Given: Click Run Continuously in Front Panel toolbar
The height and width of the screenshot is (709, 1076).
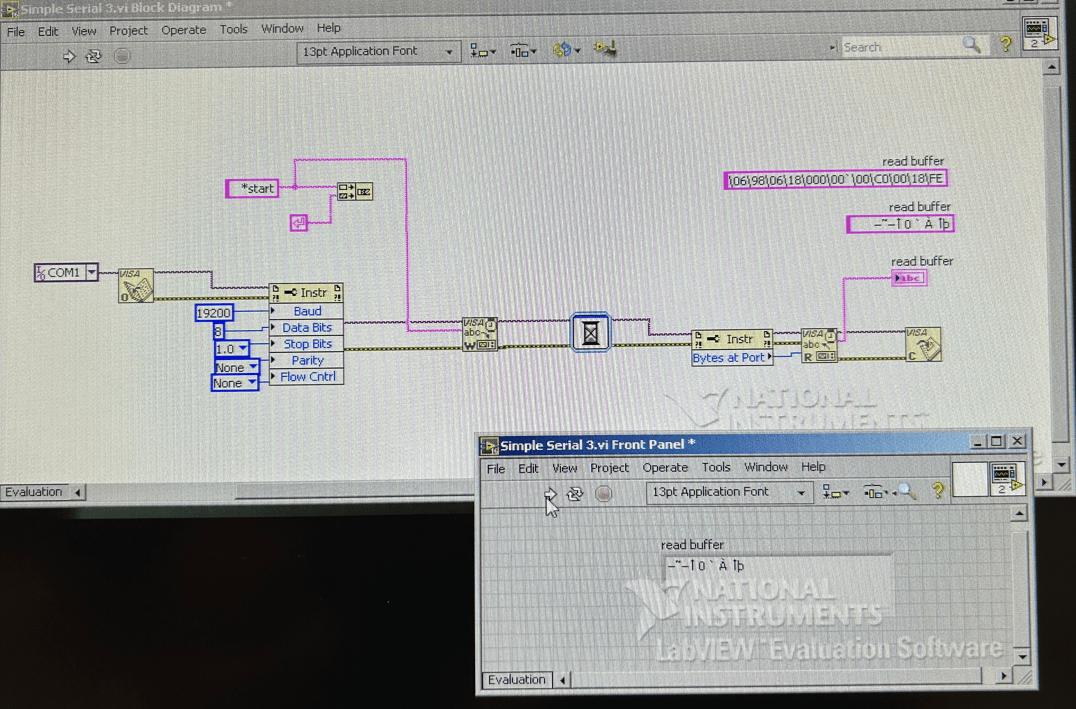Looking at the screenshot, I should 575,494.
